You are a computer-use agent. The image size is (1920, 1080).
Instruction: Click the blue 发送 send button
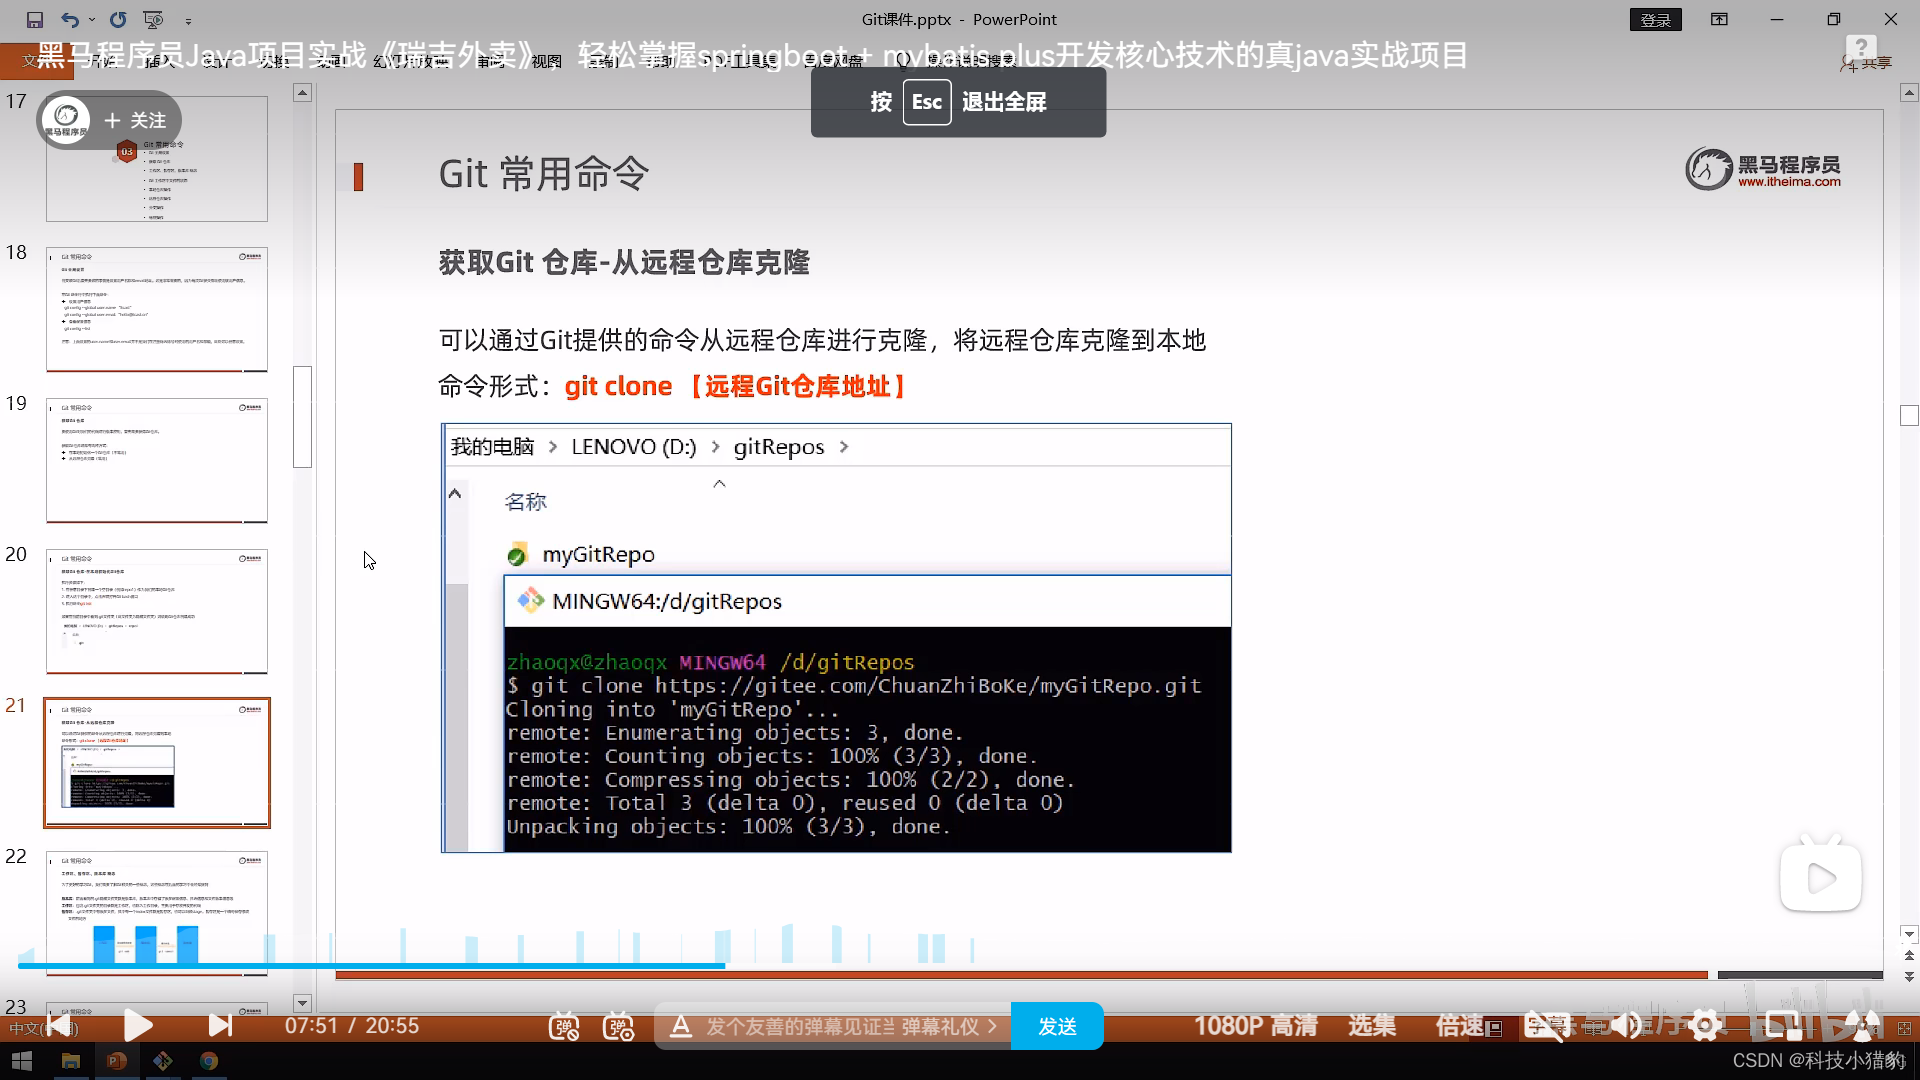click(x=1057, y=1026)
